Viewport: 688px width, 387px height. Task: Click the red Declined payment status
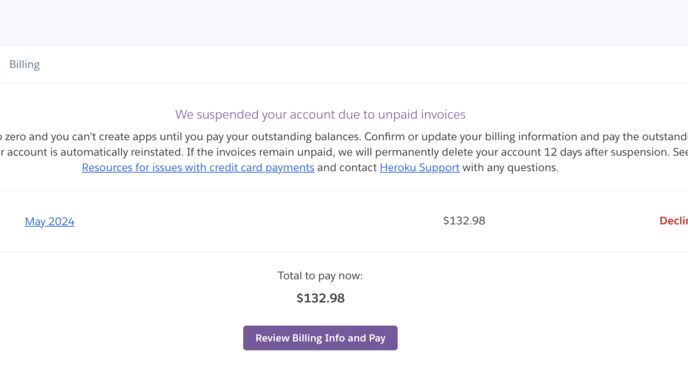click(x=674, y=221)
